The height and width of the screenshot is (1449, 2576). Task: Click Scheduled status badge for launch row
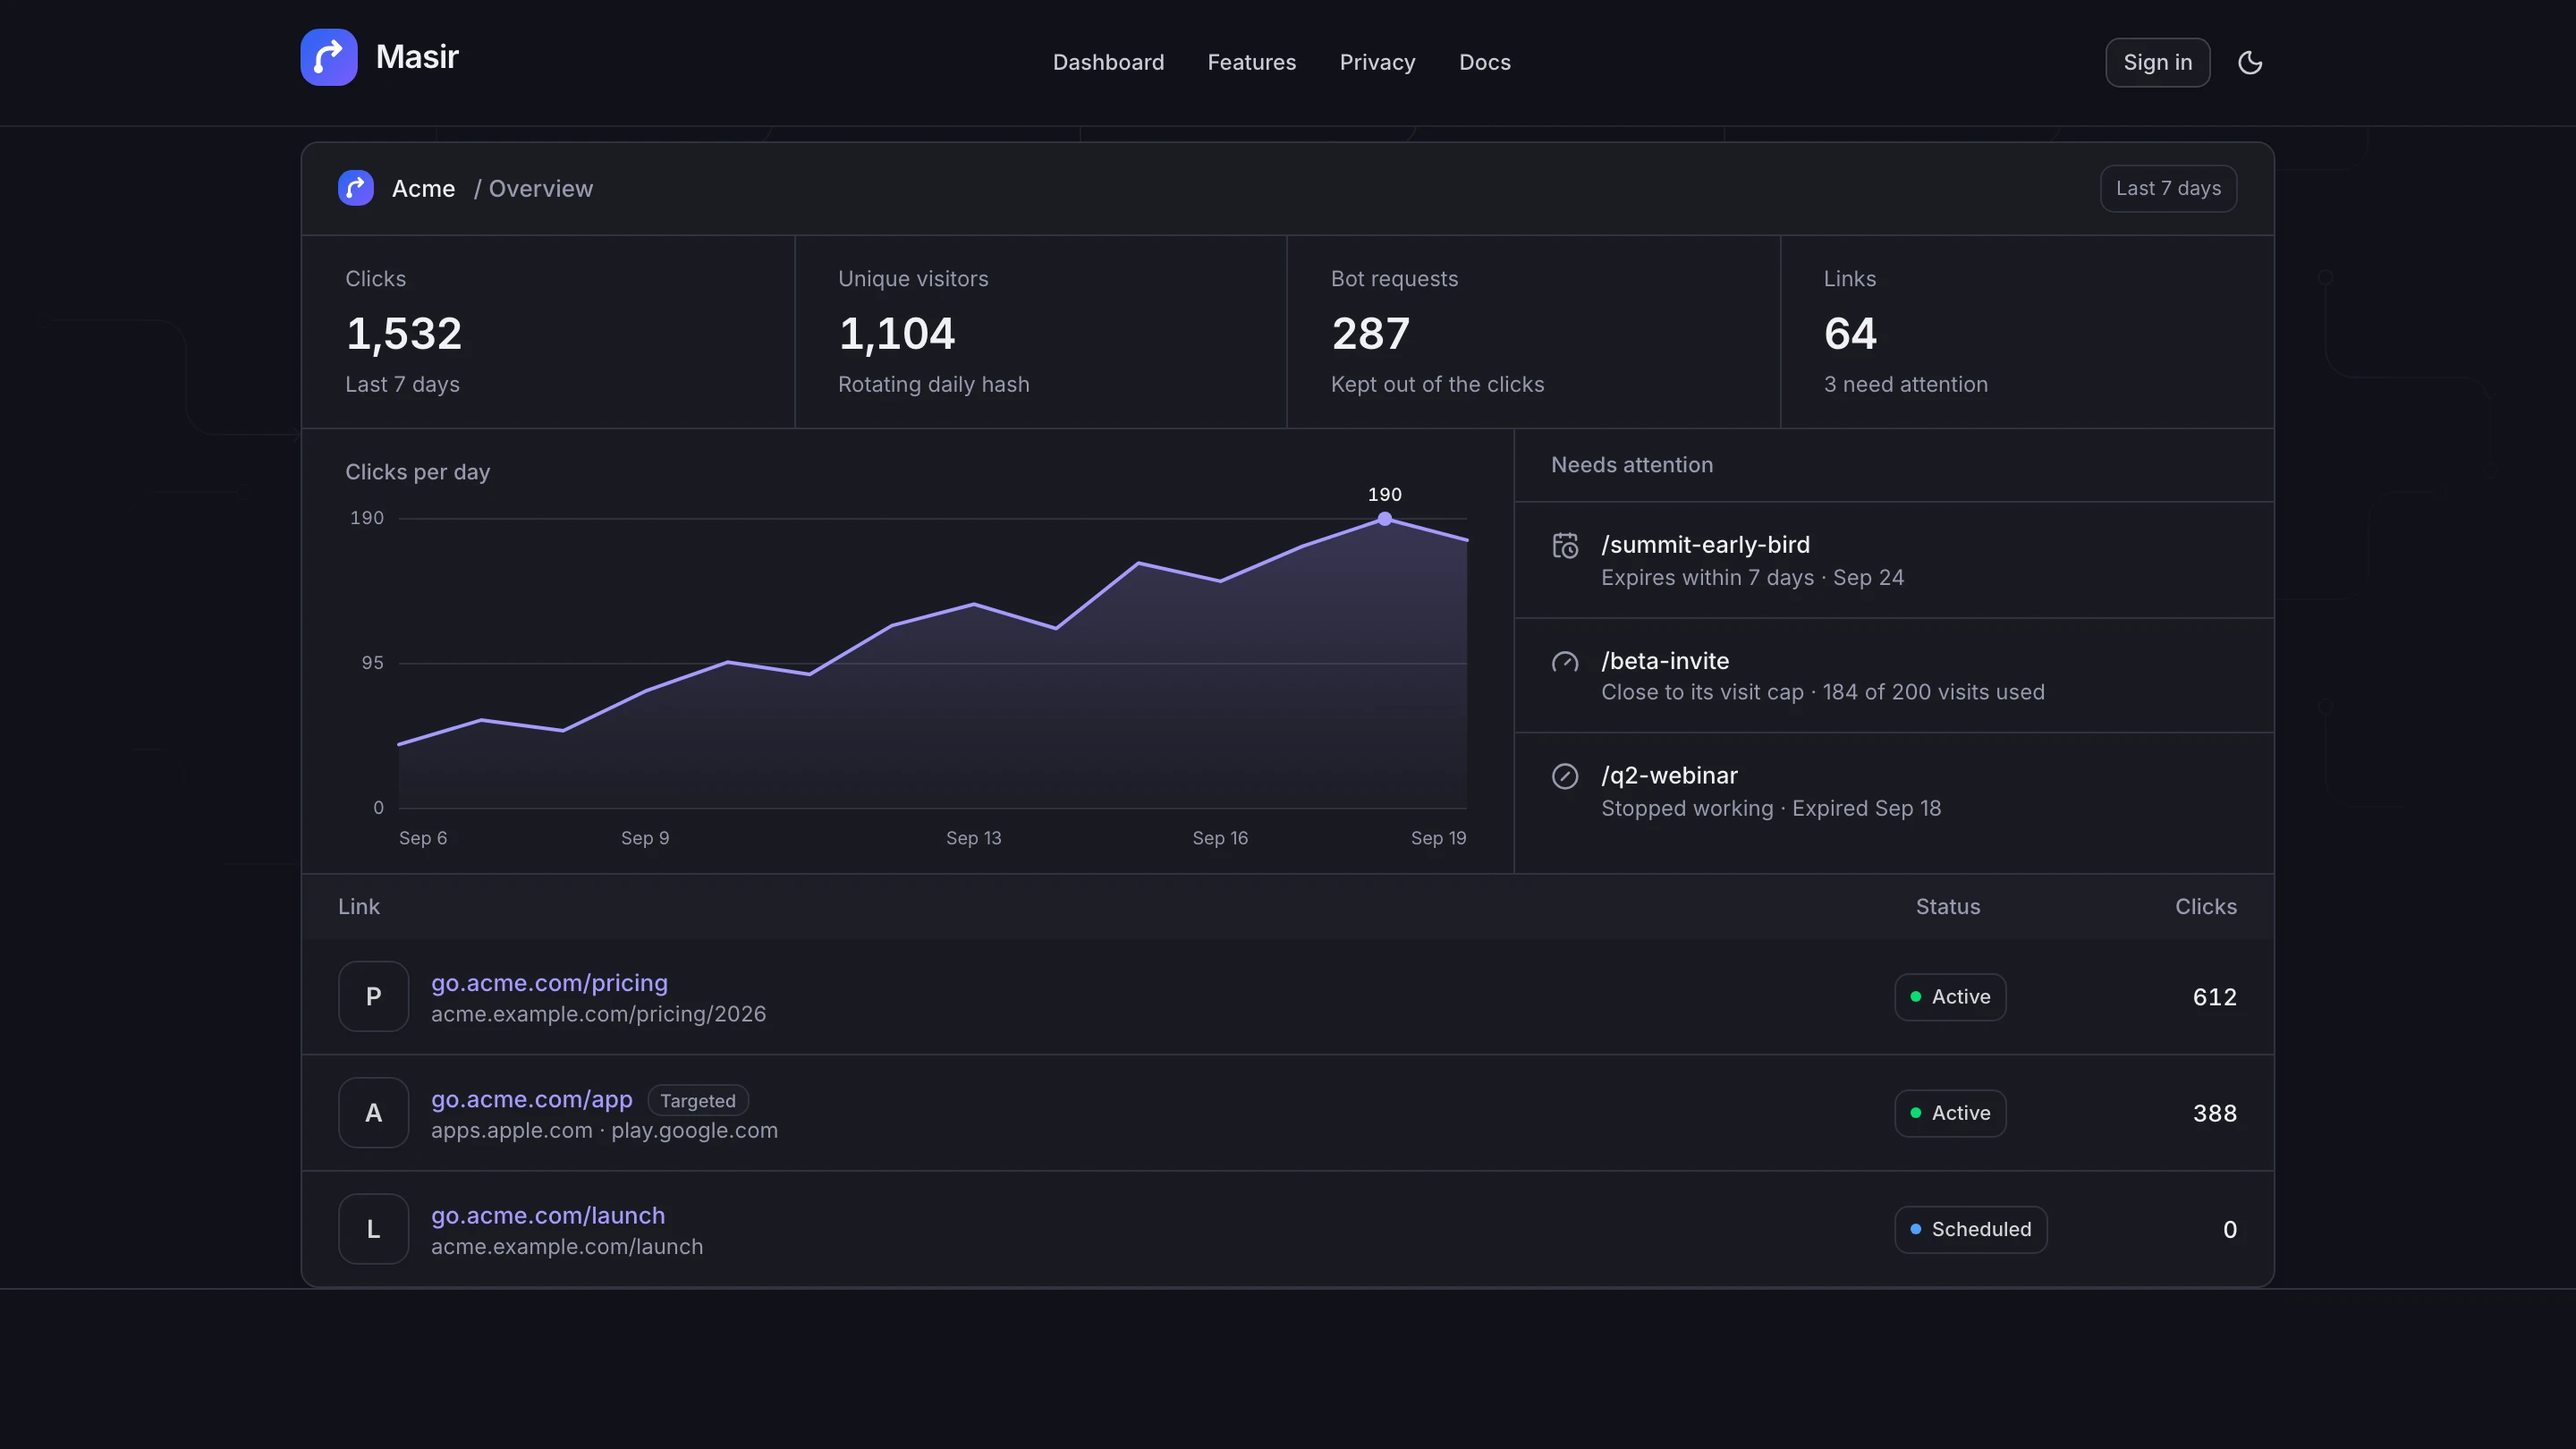point(1970,1229)
